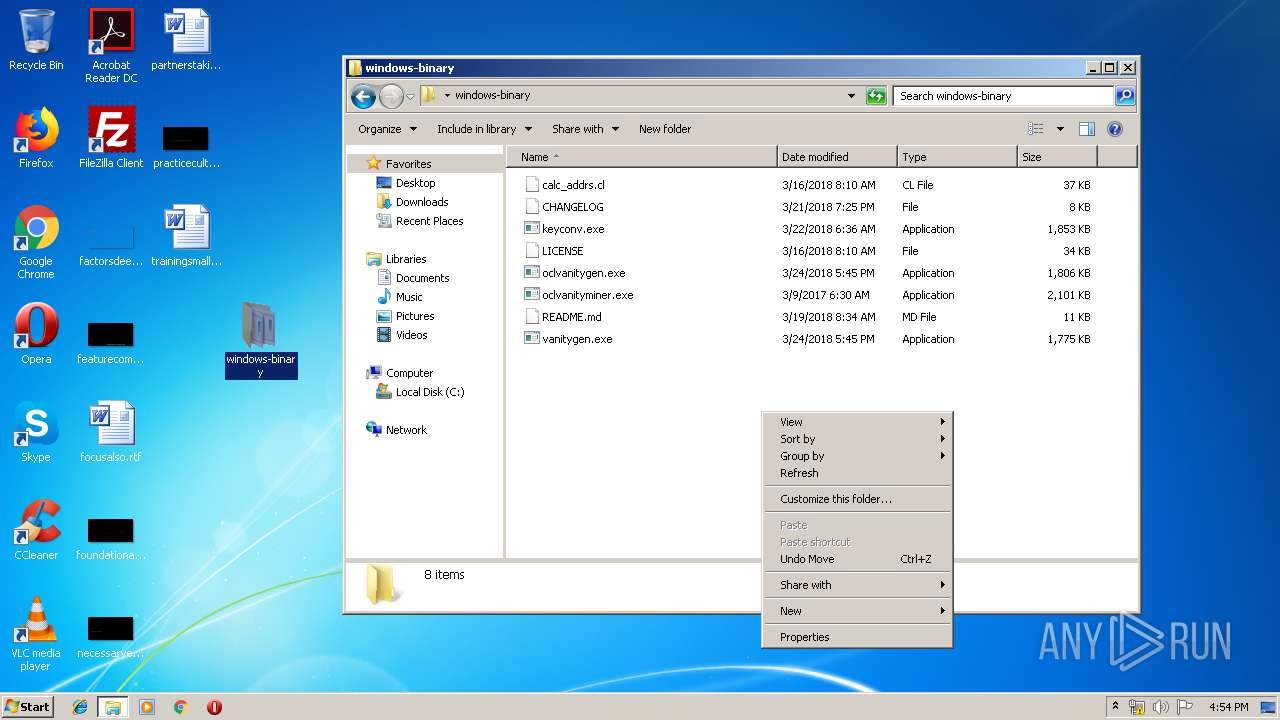Click the Change your view icon
Viewport: 1280px width, 720px height.
[1036, 129]
